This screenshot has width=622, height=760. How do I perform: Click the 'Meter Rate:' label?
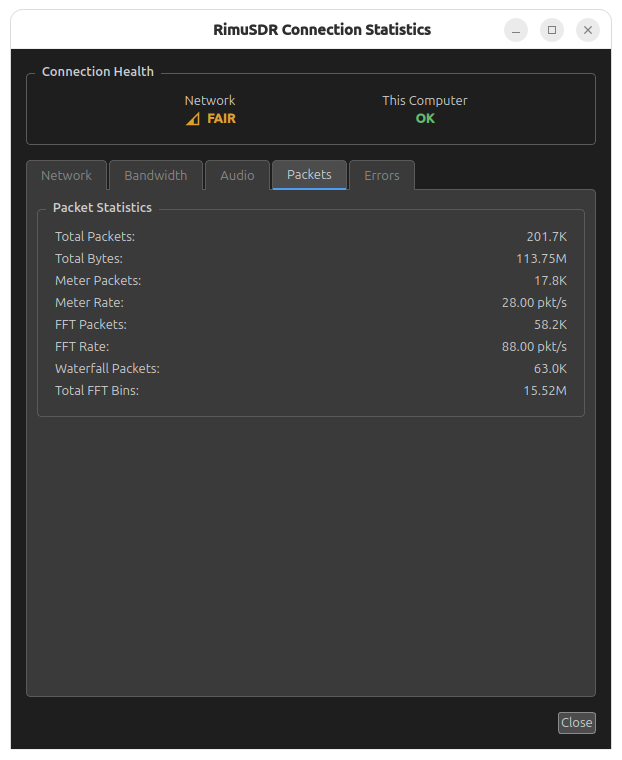tap(89, 302)
